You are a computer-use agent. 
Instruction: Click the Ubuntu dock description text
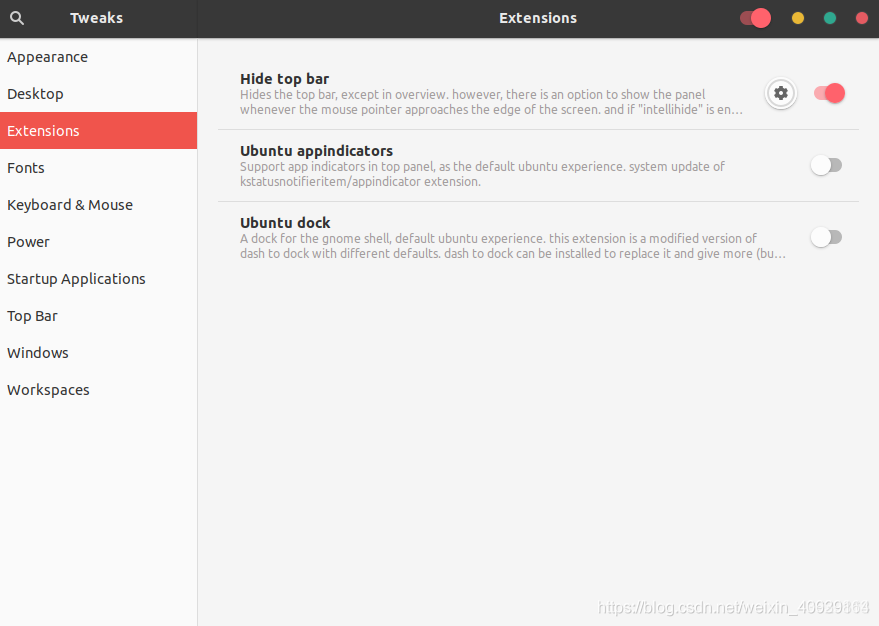click(x=512, y=246)
